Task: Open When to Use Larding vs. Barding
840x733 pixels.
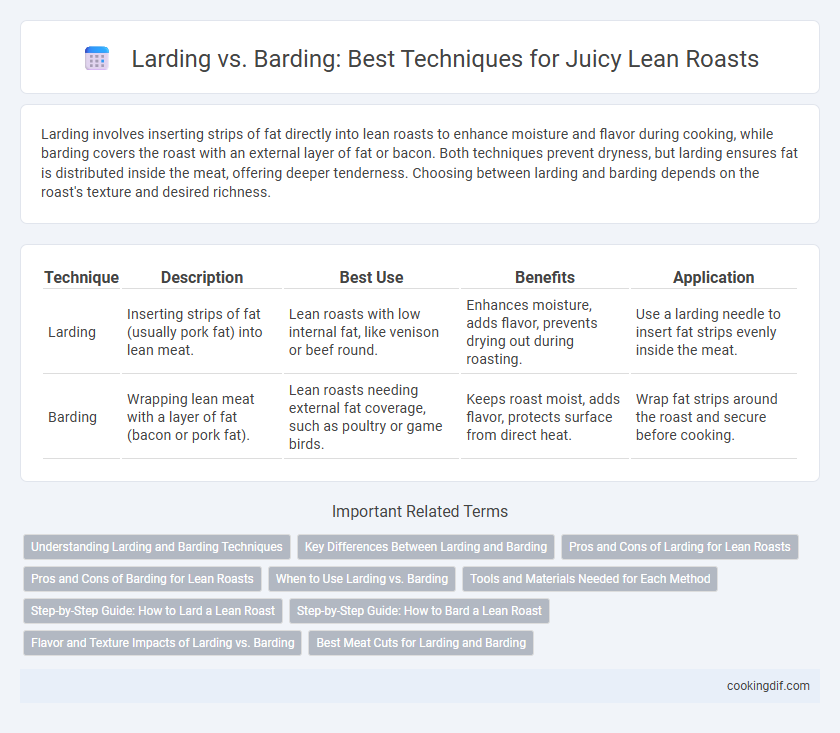Action: pos(362,579)
